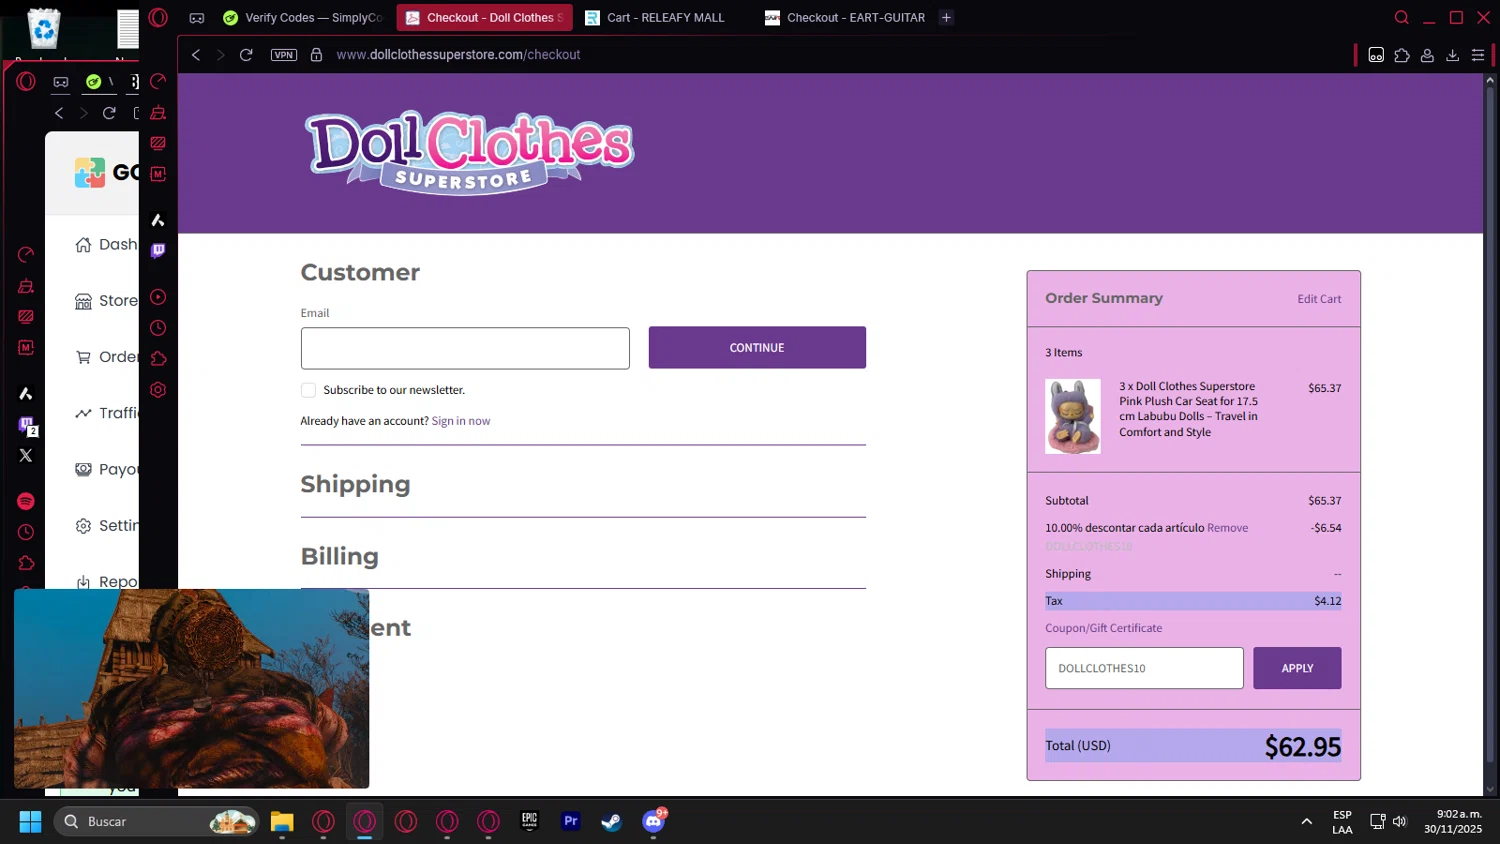Screen dimensions: 1500x844
Task: Open the tab search magnifier icon
Action: 1402,18
